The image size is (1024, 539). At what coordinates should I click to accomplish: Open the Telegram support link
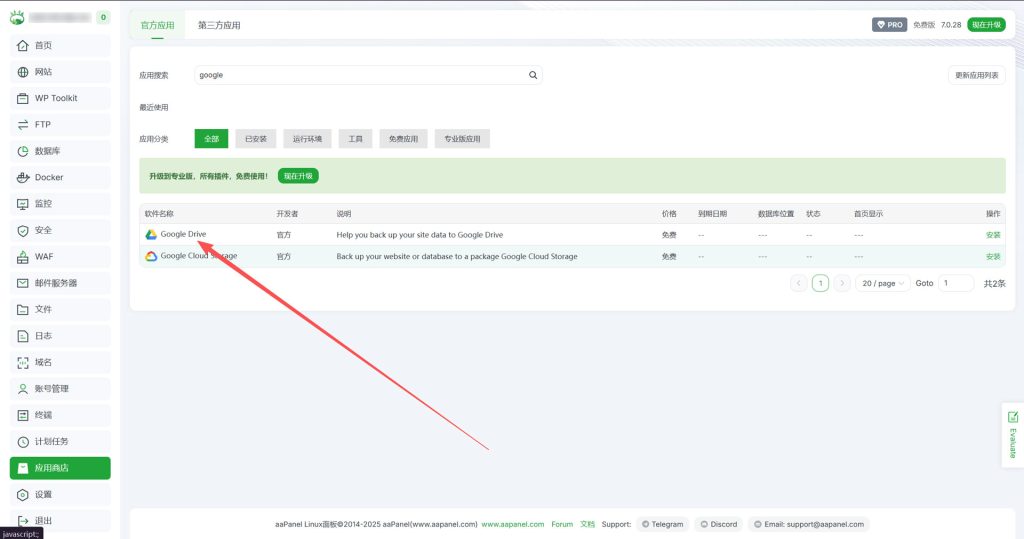pos(662,524)
